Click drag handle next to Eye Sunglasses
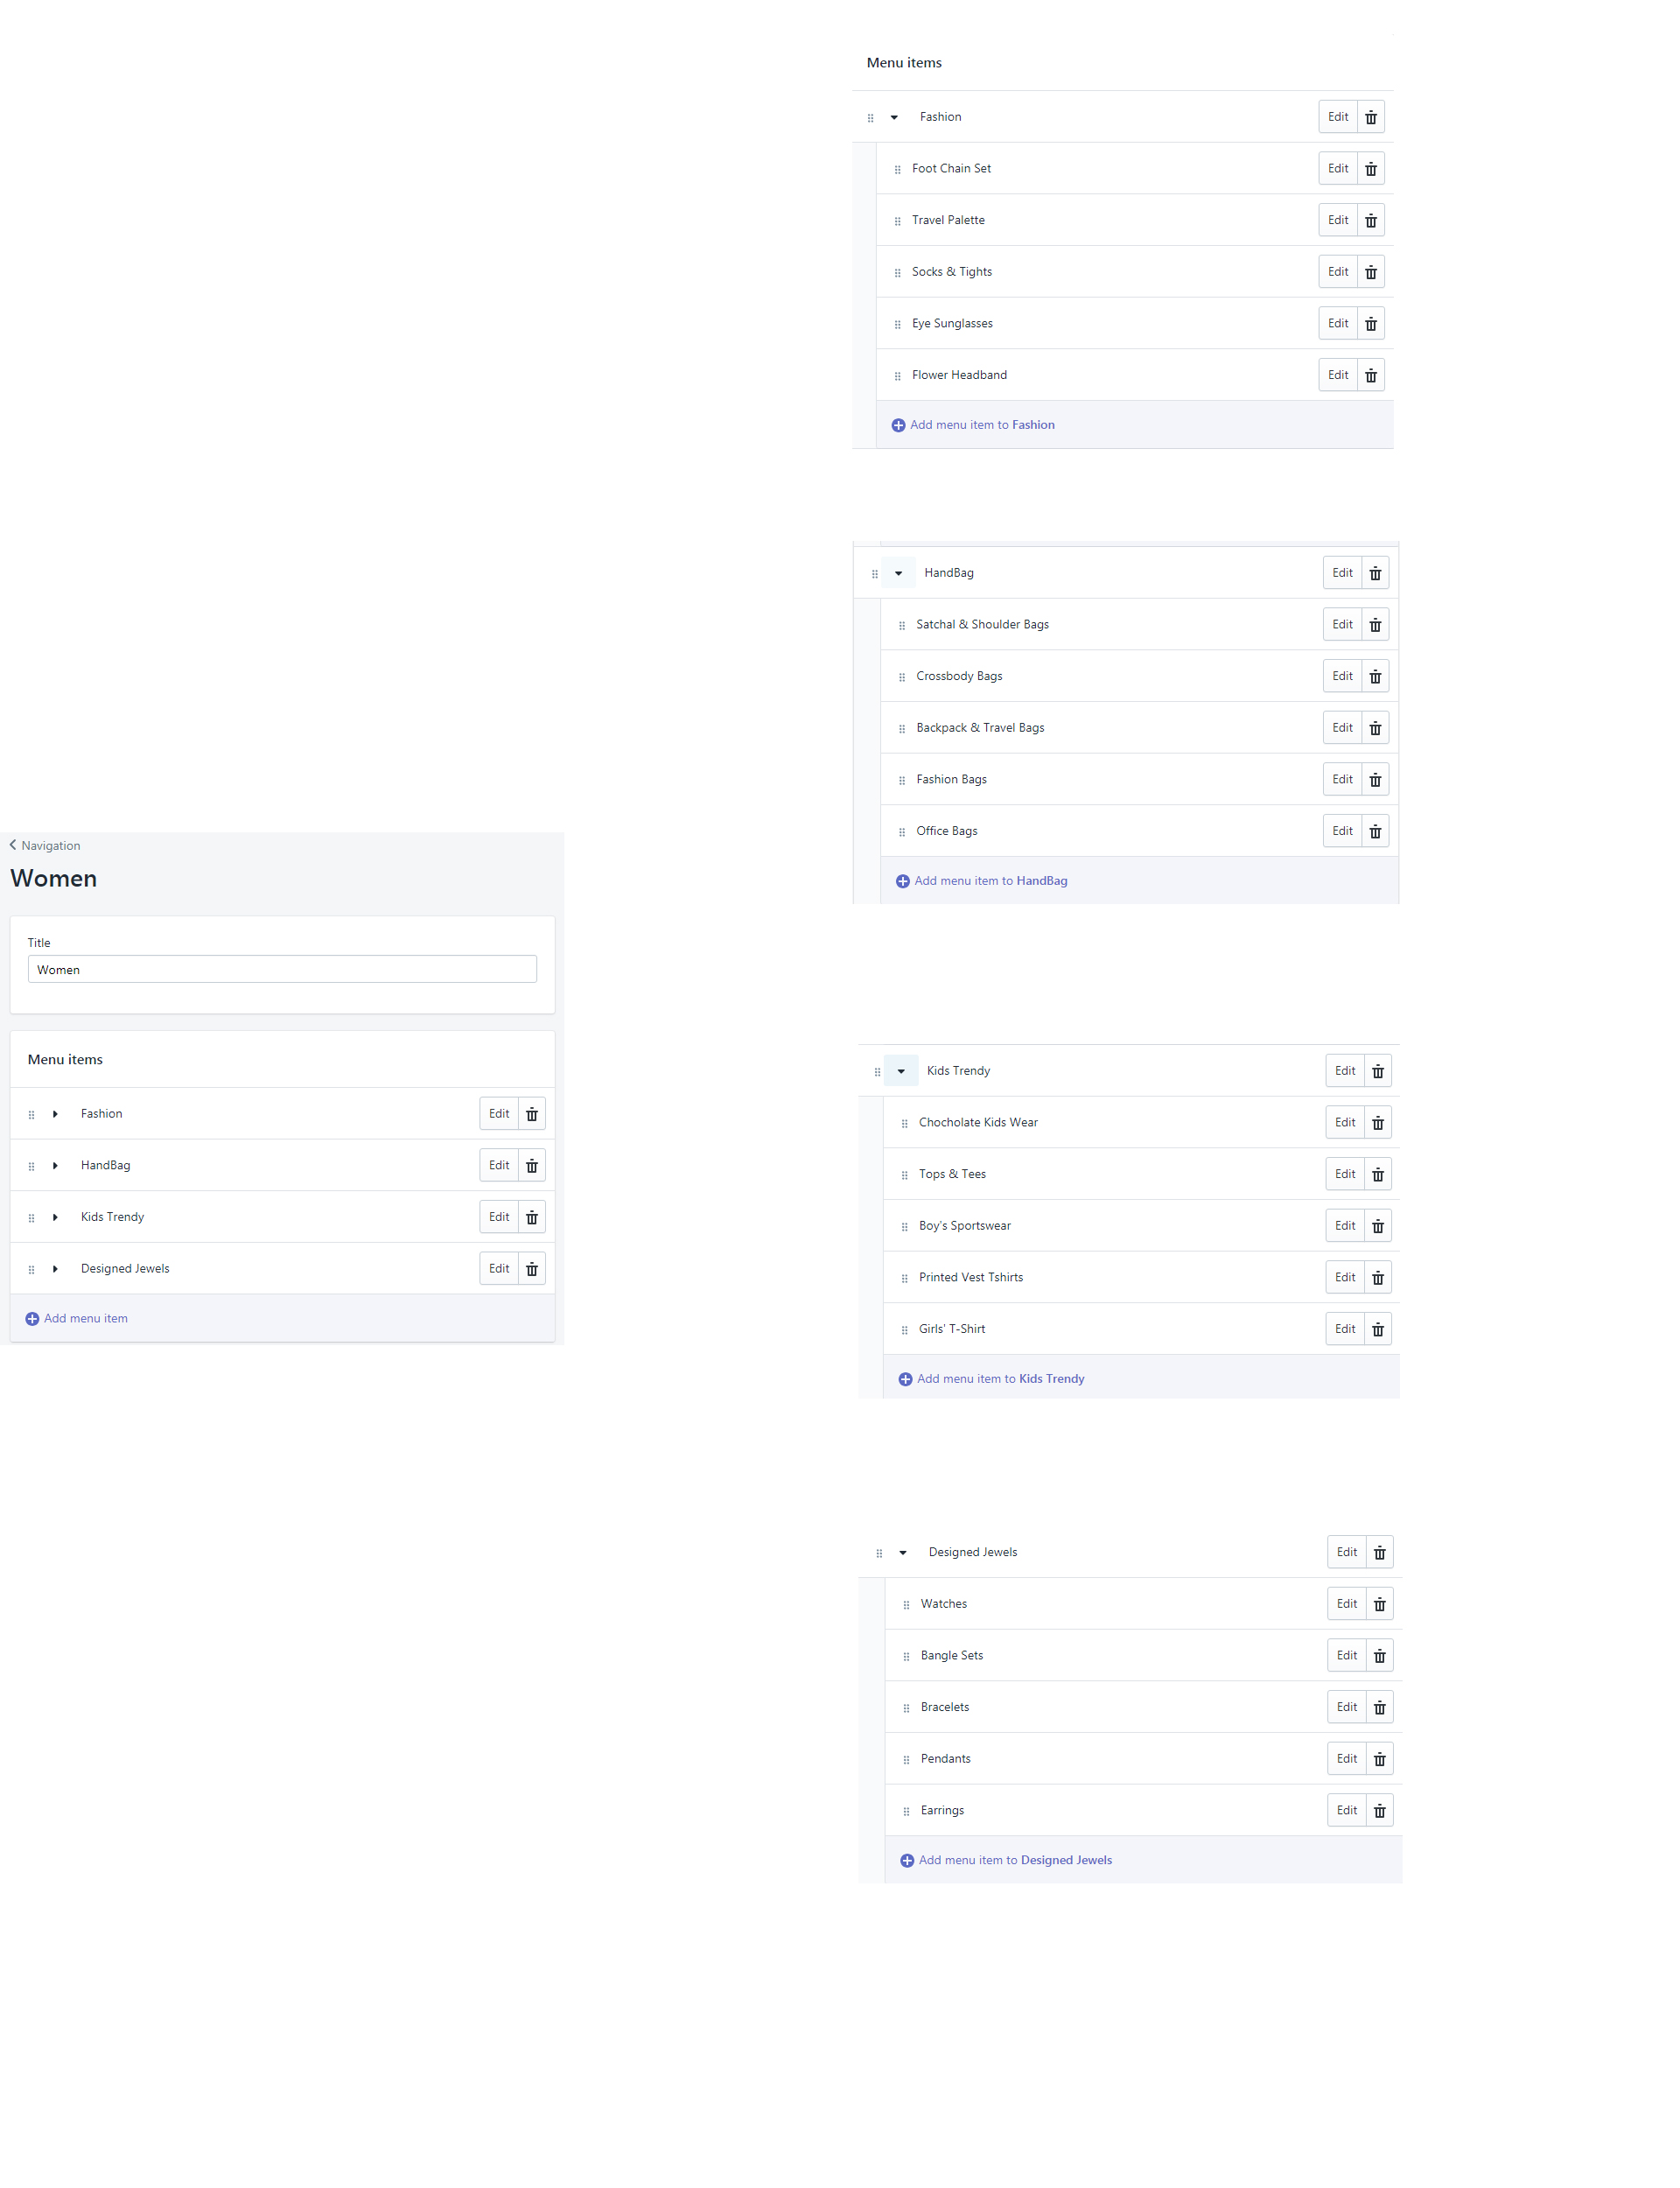This screenshot has width=1680, height=2188. tap(897, 324)
